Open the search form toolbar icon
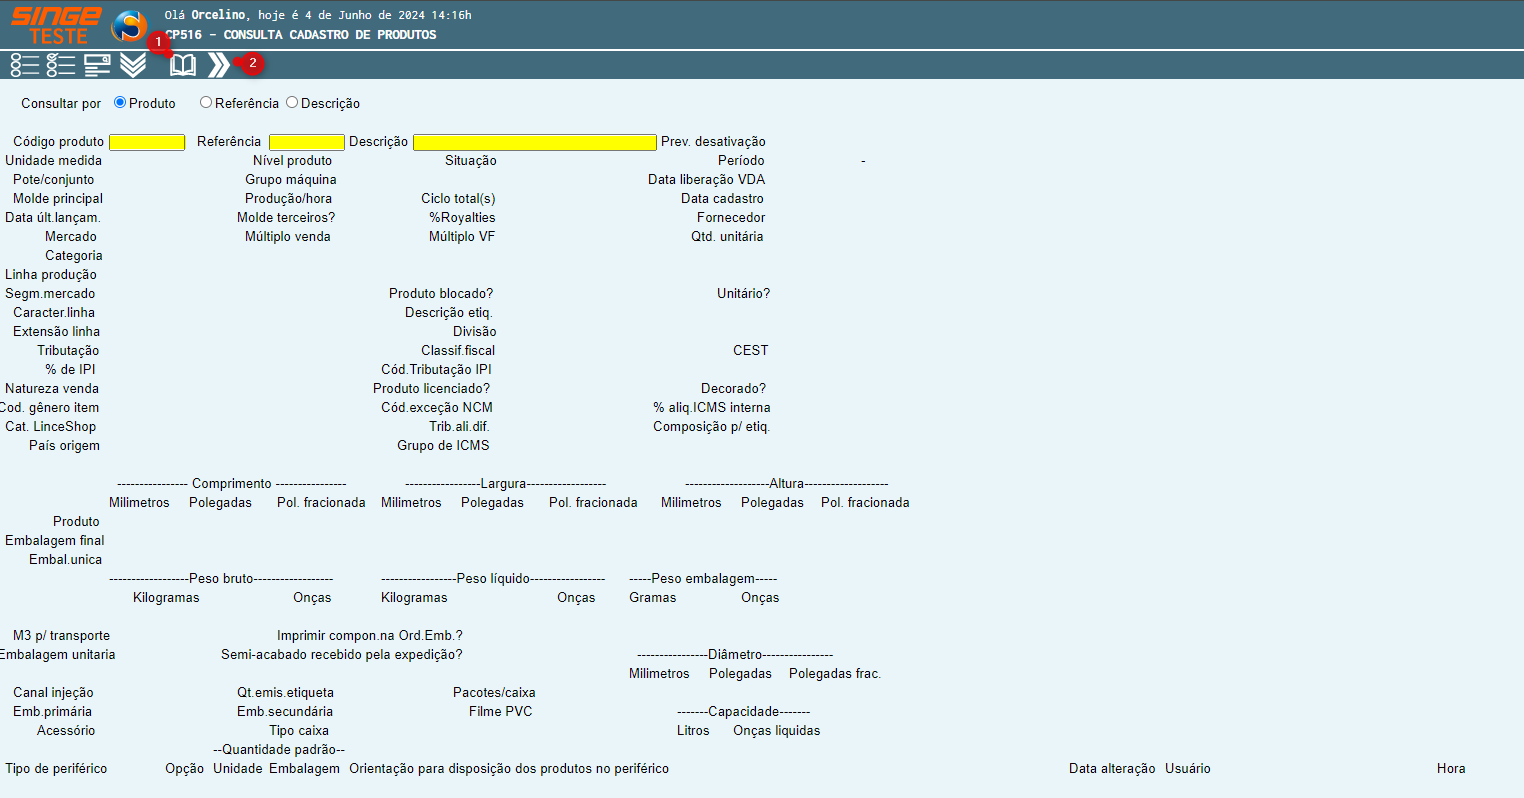This screenshot has height=798, width=1524. (x=97, y=65)
